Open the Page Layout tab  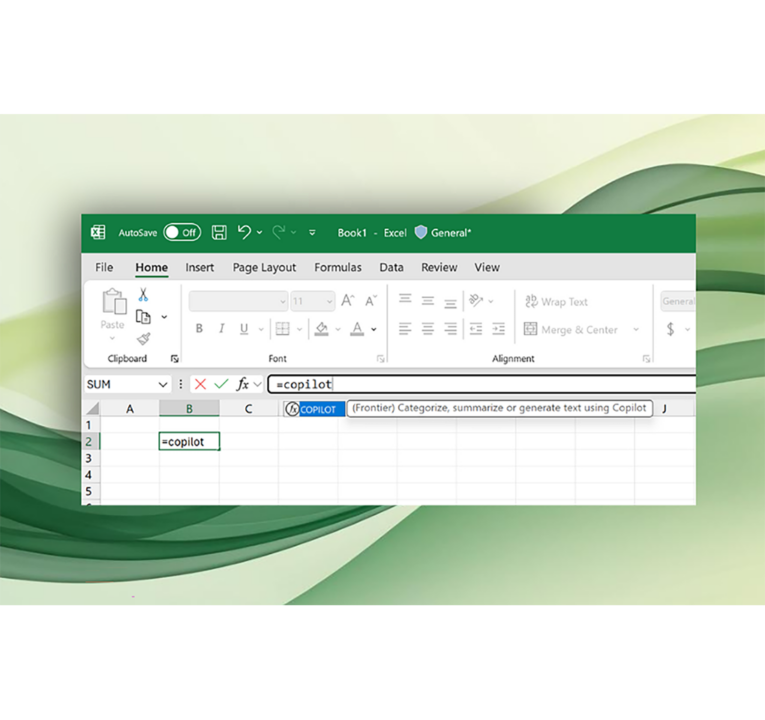click(x=264, y=267)
